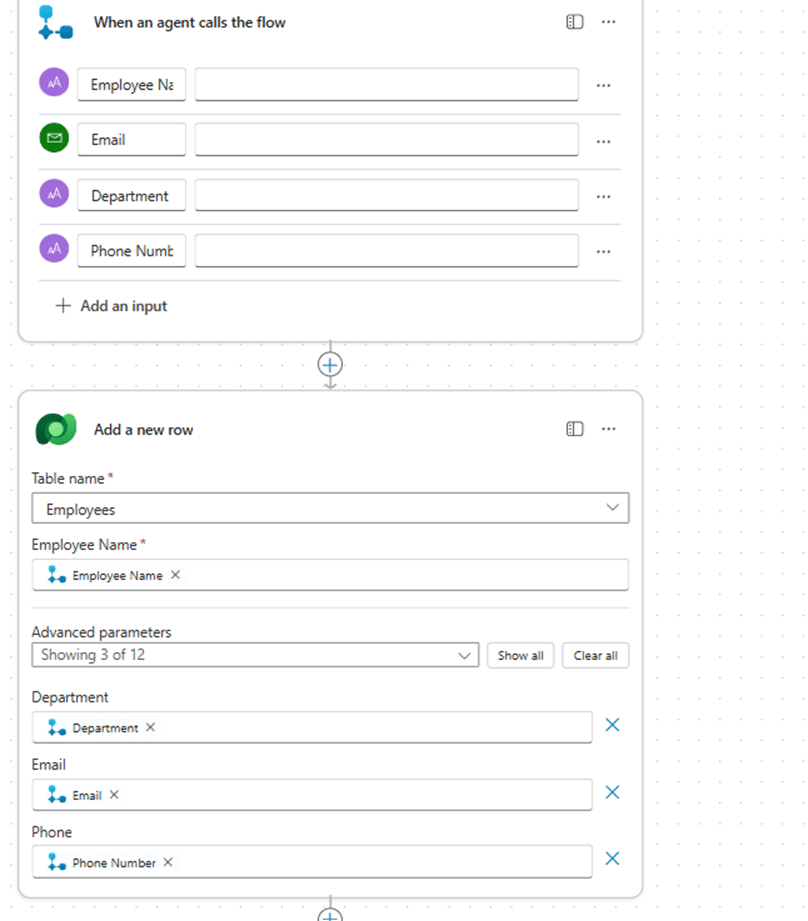Click the Phone Number description text field
This screenshot has height=921, width=808.
tap(386, 251)
